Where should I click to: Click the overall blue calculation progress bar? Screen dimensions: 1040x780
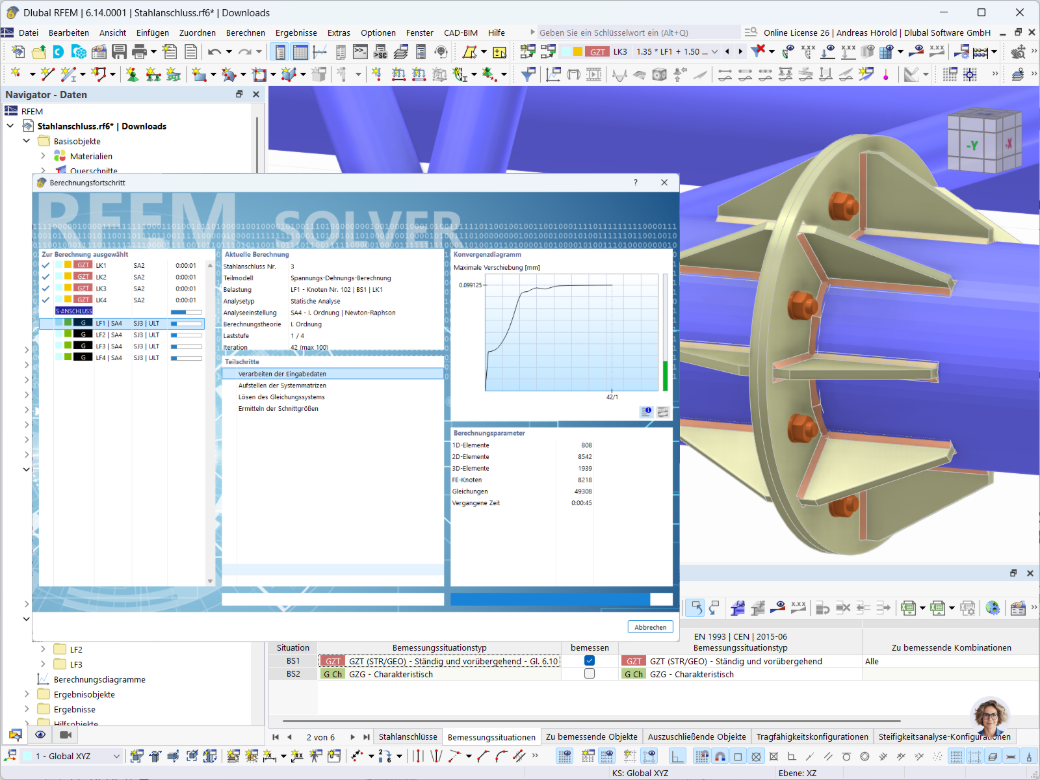[x=561, y=599]
